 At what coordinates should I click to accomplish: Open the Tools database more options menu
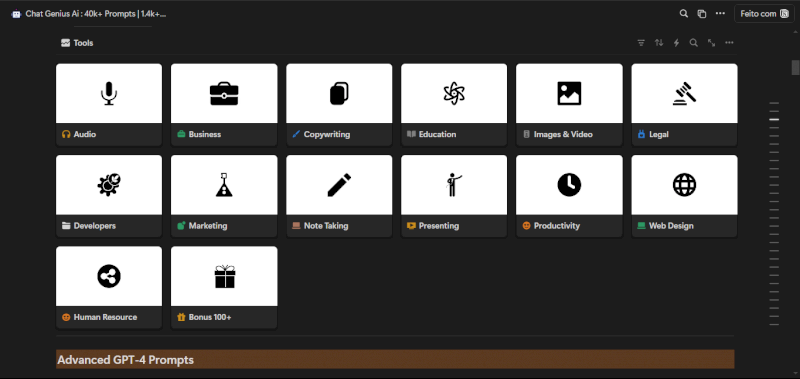tap(729, 43)
